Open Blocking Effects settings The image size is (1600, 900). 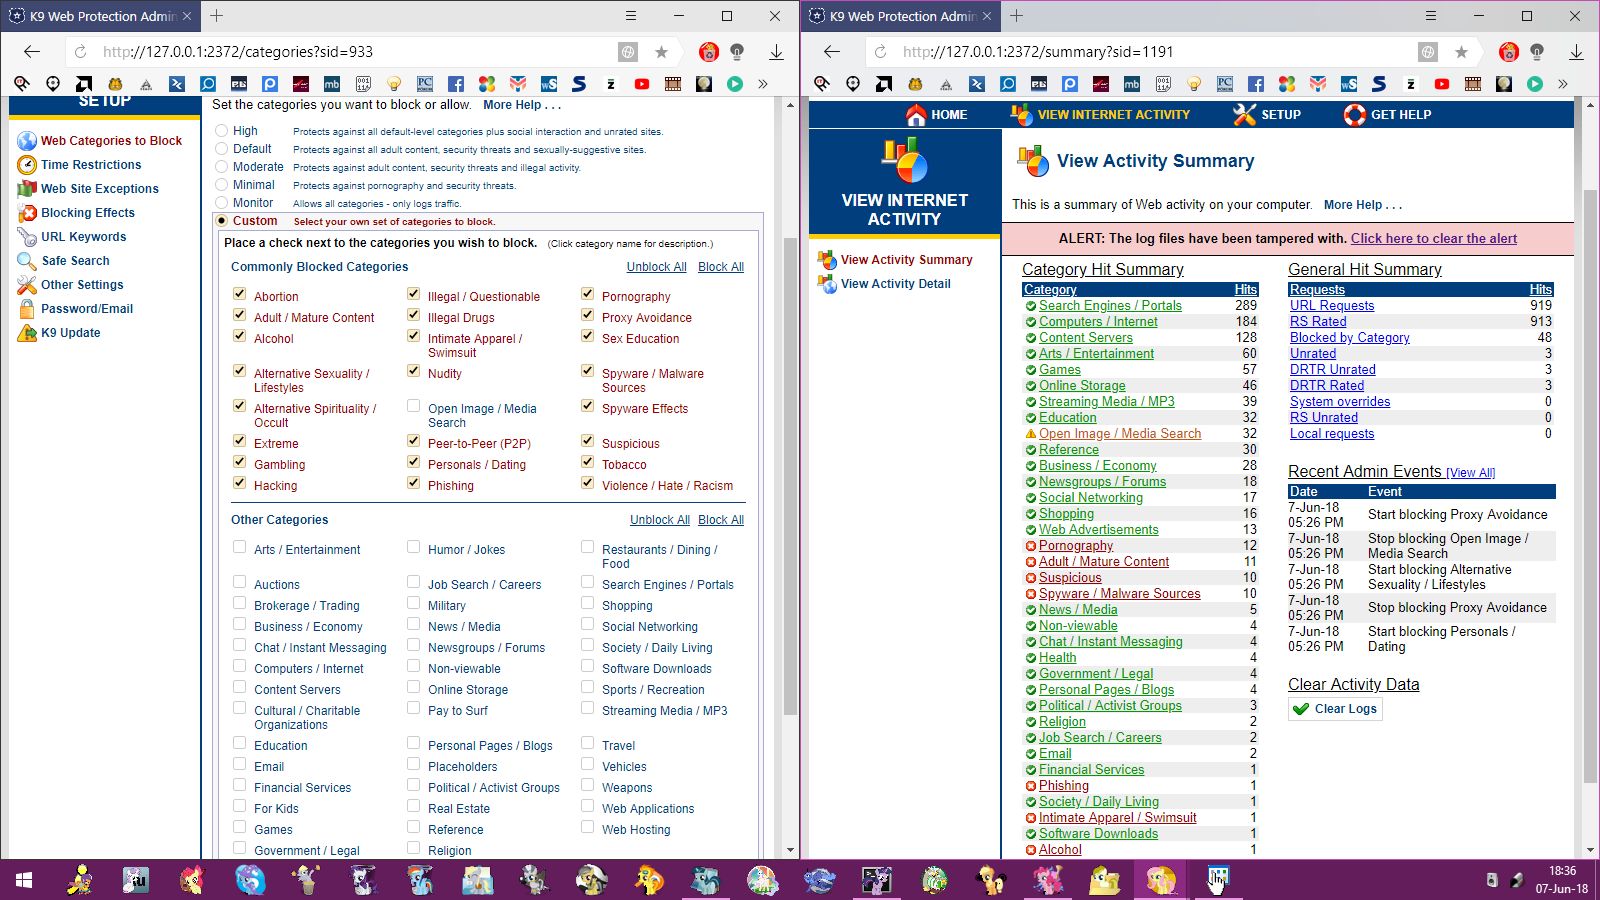(x=88, y=213)
